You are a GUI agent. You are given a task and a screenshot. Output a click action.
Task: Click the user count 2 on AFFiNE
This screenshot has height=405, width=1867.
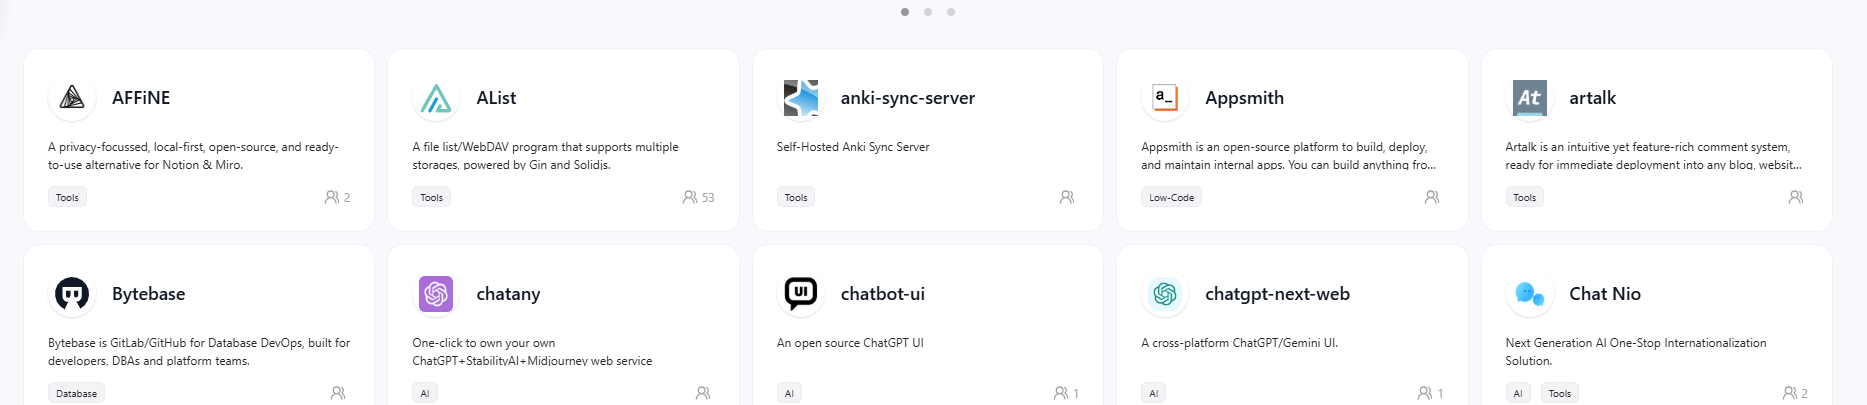click(347, 198)
